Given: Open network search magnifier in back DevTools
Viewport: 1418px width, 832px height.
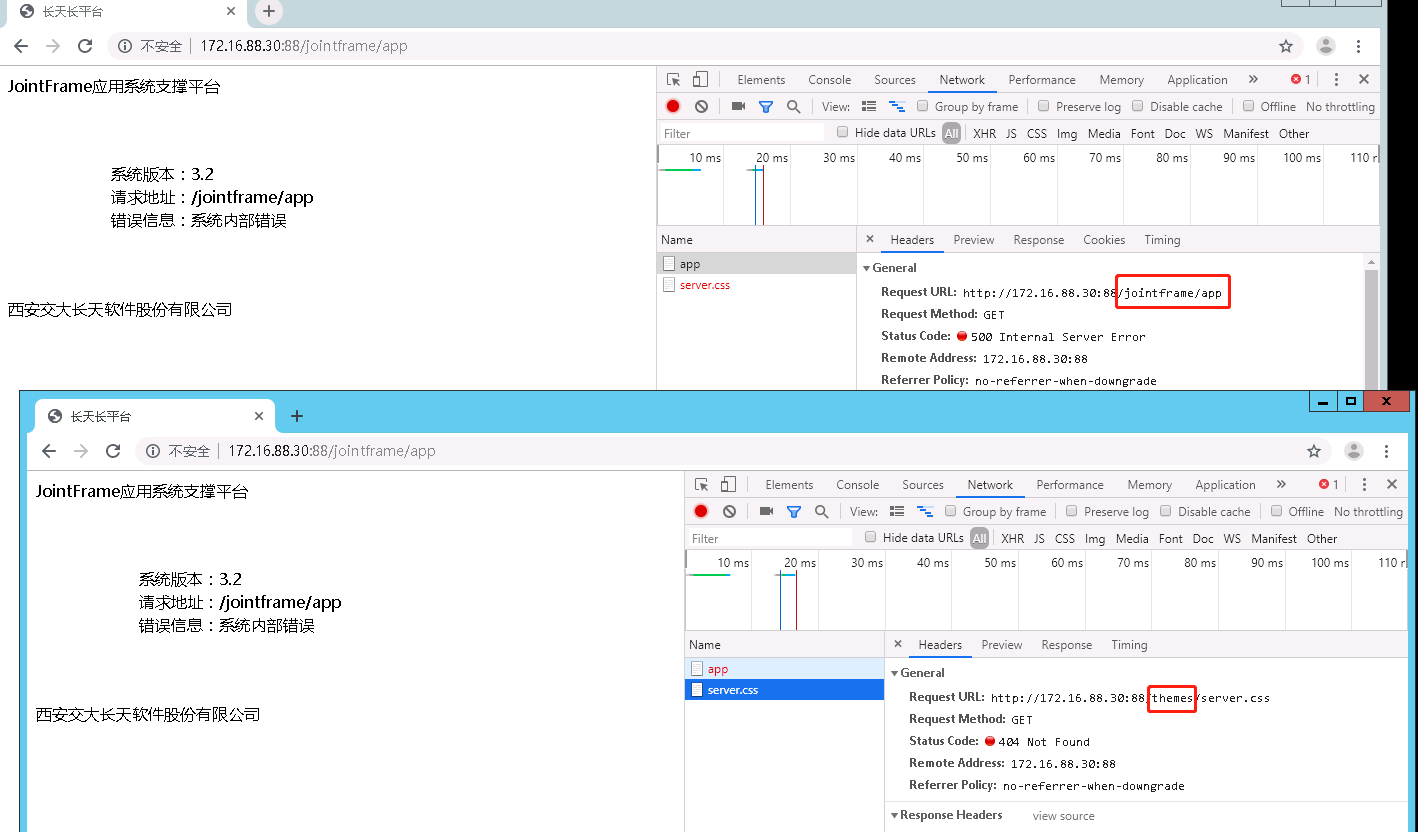Looking at the screenshot, I should pyautogui.click(x=793, y=106).
